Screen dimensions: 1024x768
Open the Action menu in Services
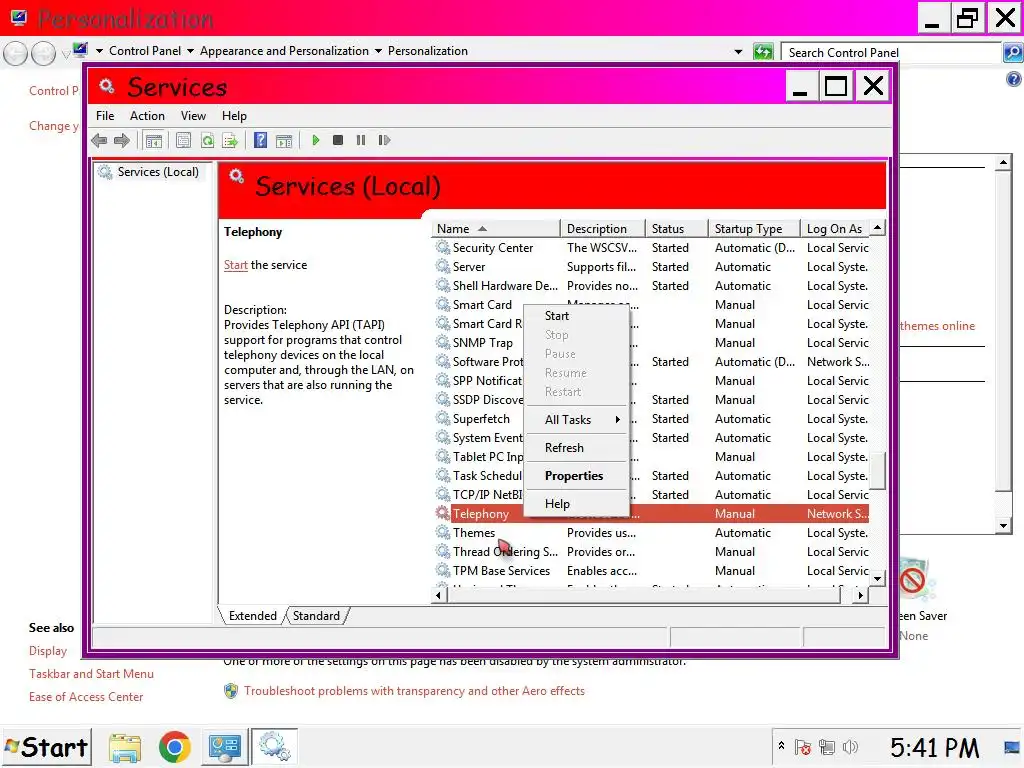[147, 116]
